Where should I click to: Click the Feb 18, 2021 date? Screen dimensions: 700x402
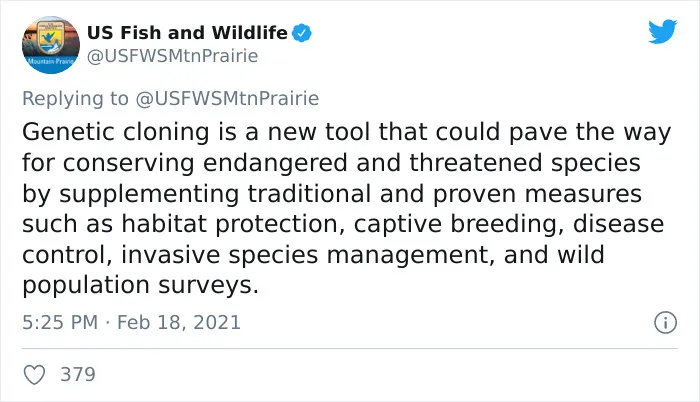point(179,322)
